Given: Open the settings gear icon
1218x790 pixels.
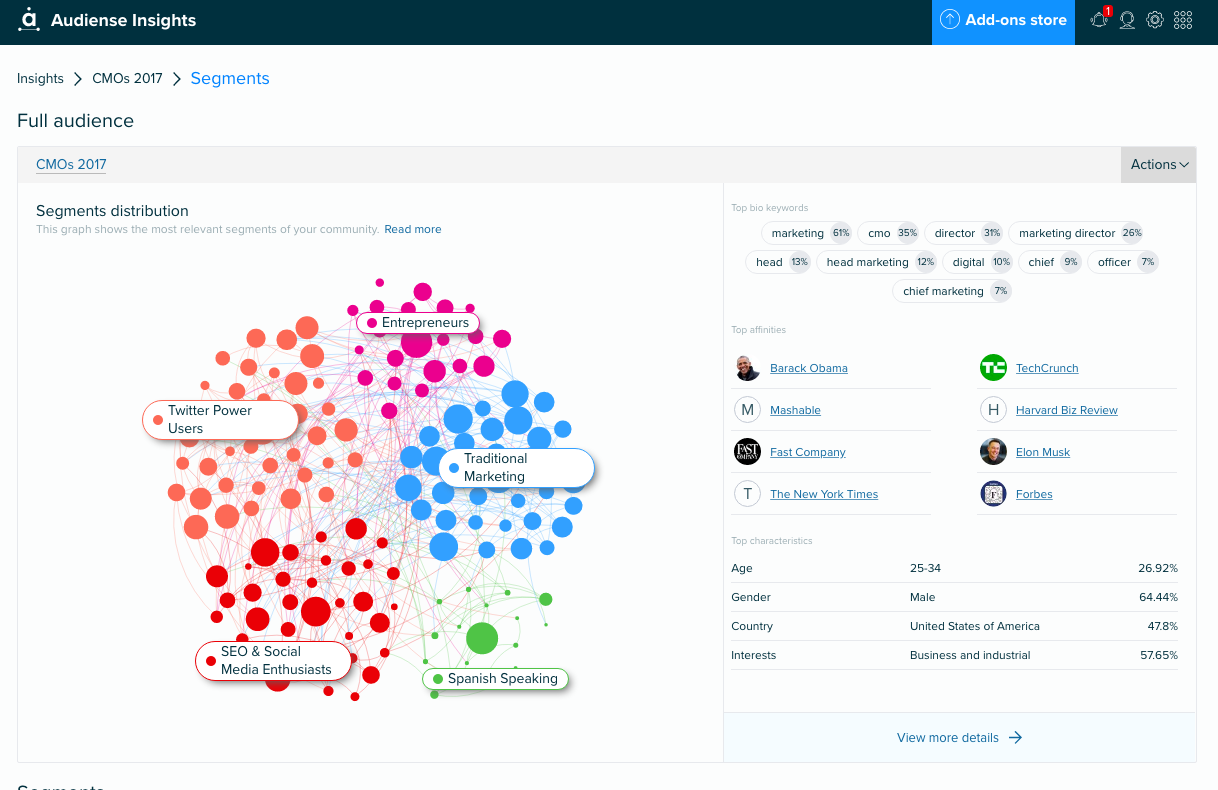Looking at the screenshot, I should click(1155, 20).
